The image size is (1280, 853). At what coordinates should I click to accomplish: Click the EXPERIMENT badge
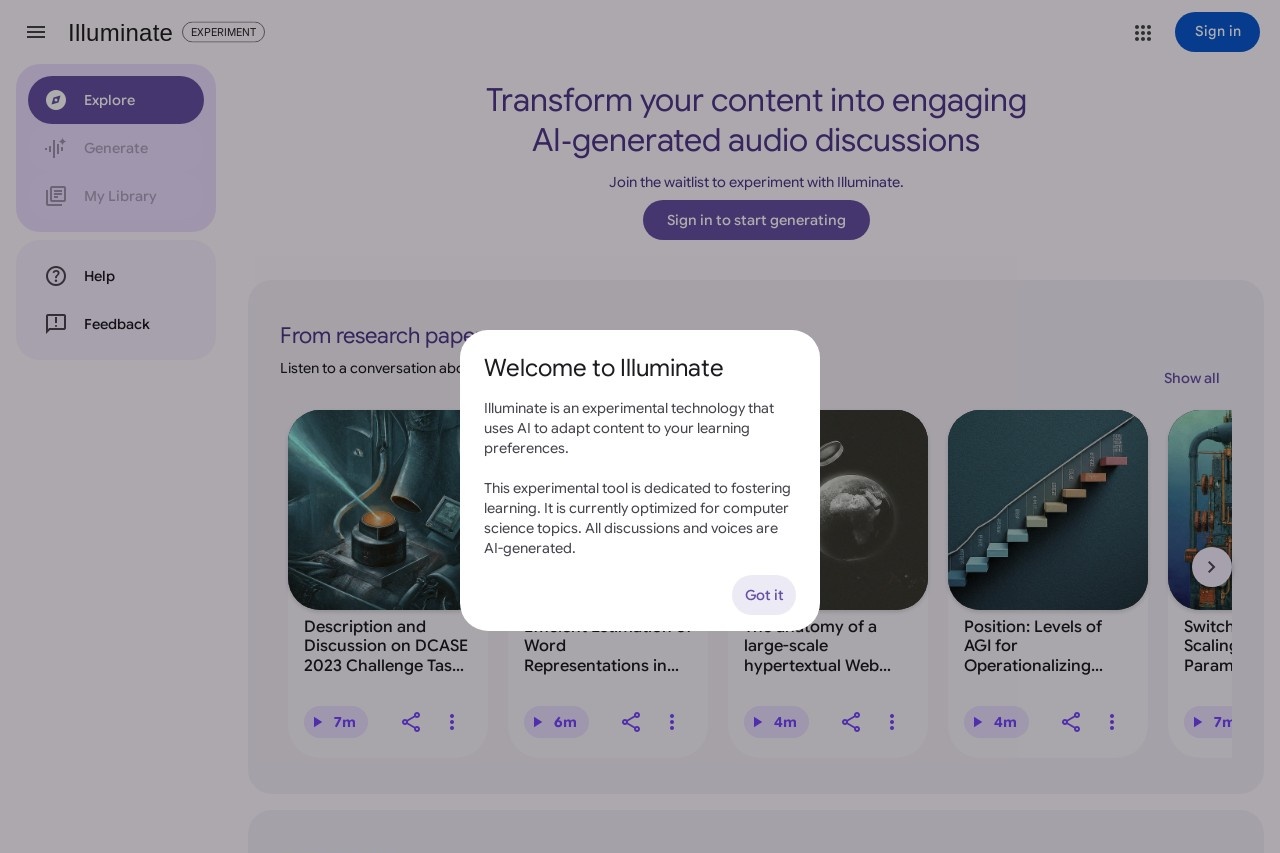click(223, 32)
